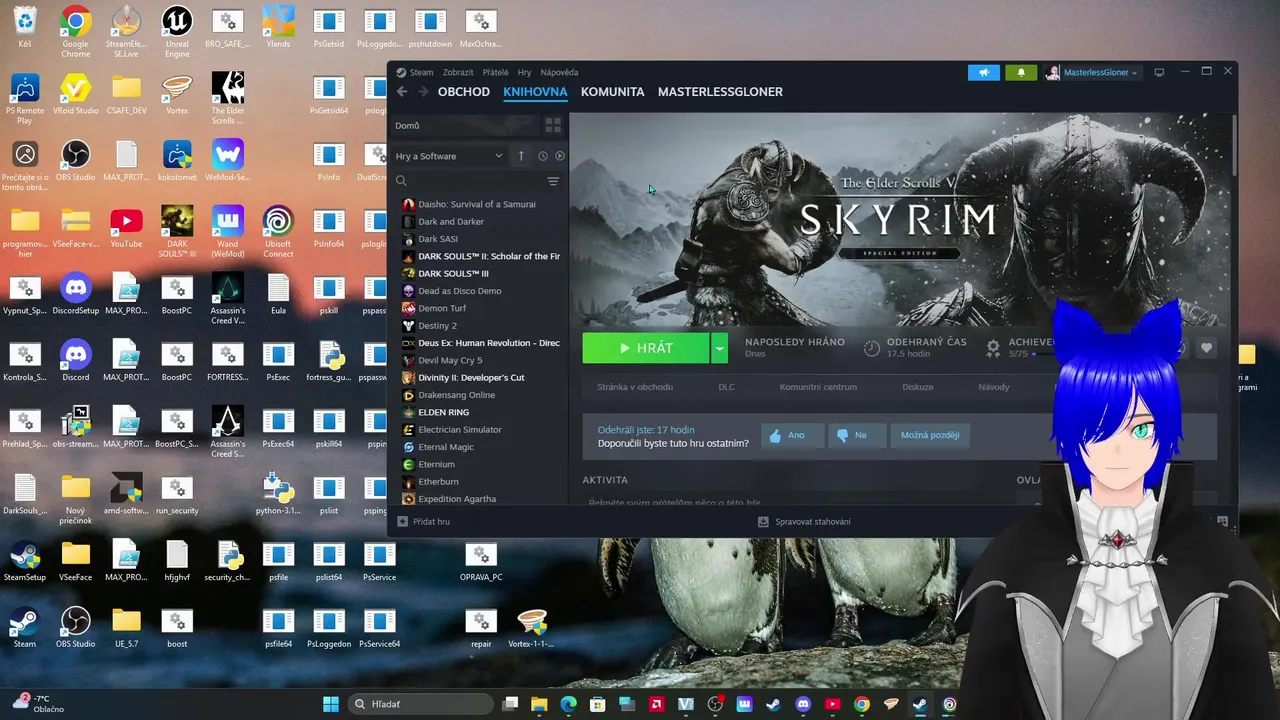Open the weather widget on taskbar
This screenshot has height=720, width=1280.
coord(40,704)
